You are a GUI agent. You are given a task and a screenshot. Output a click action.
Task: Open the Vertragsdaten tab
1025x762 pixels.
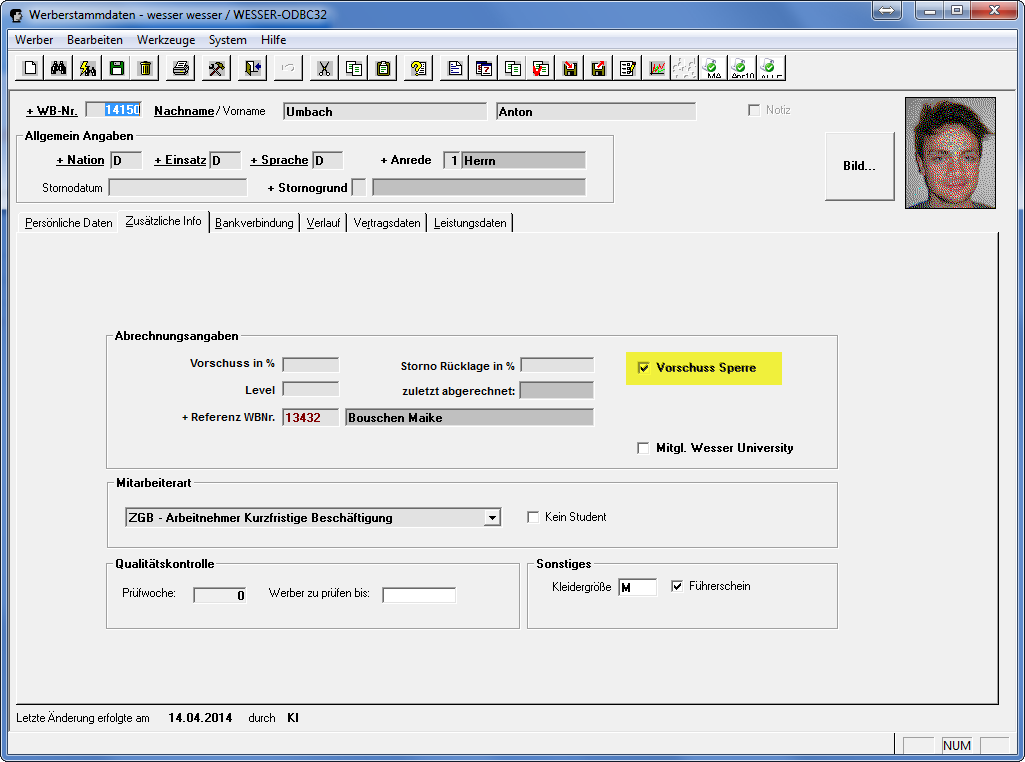tap(387, 223)
